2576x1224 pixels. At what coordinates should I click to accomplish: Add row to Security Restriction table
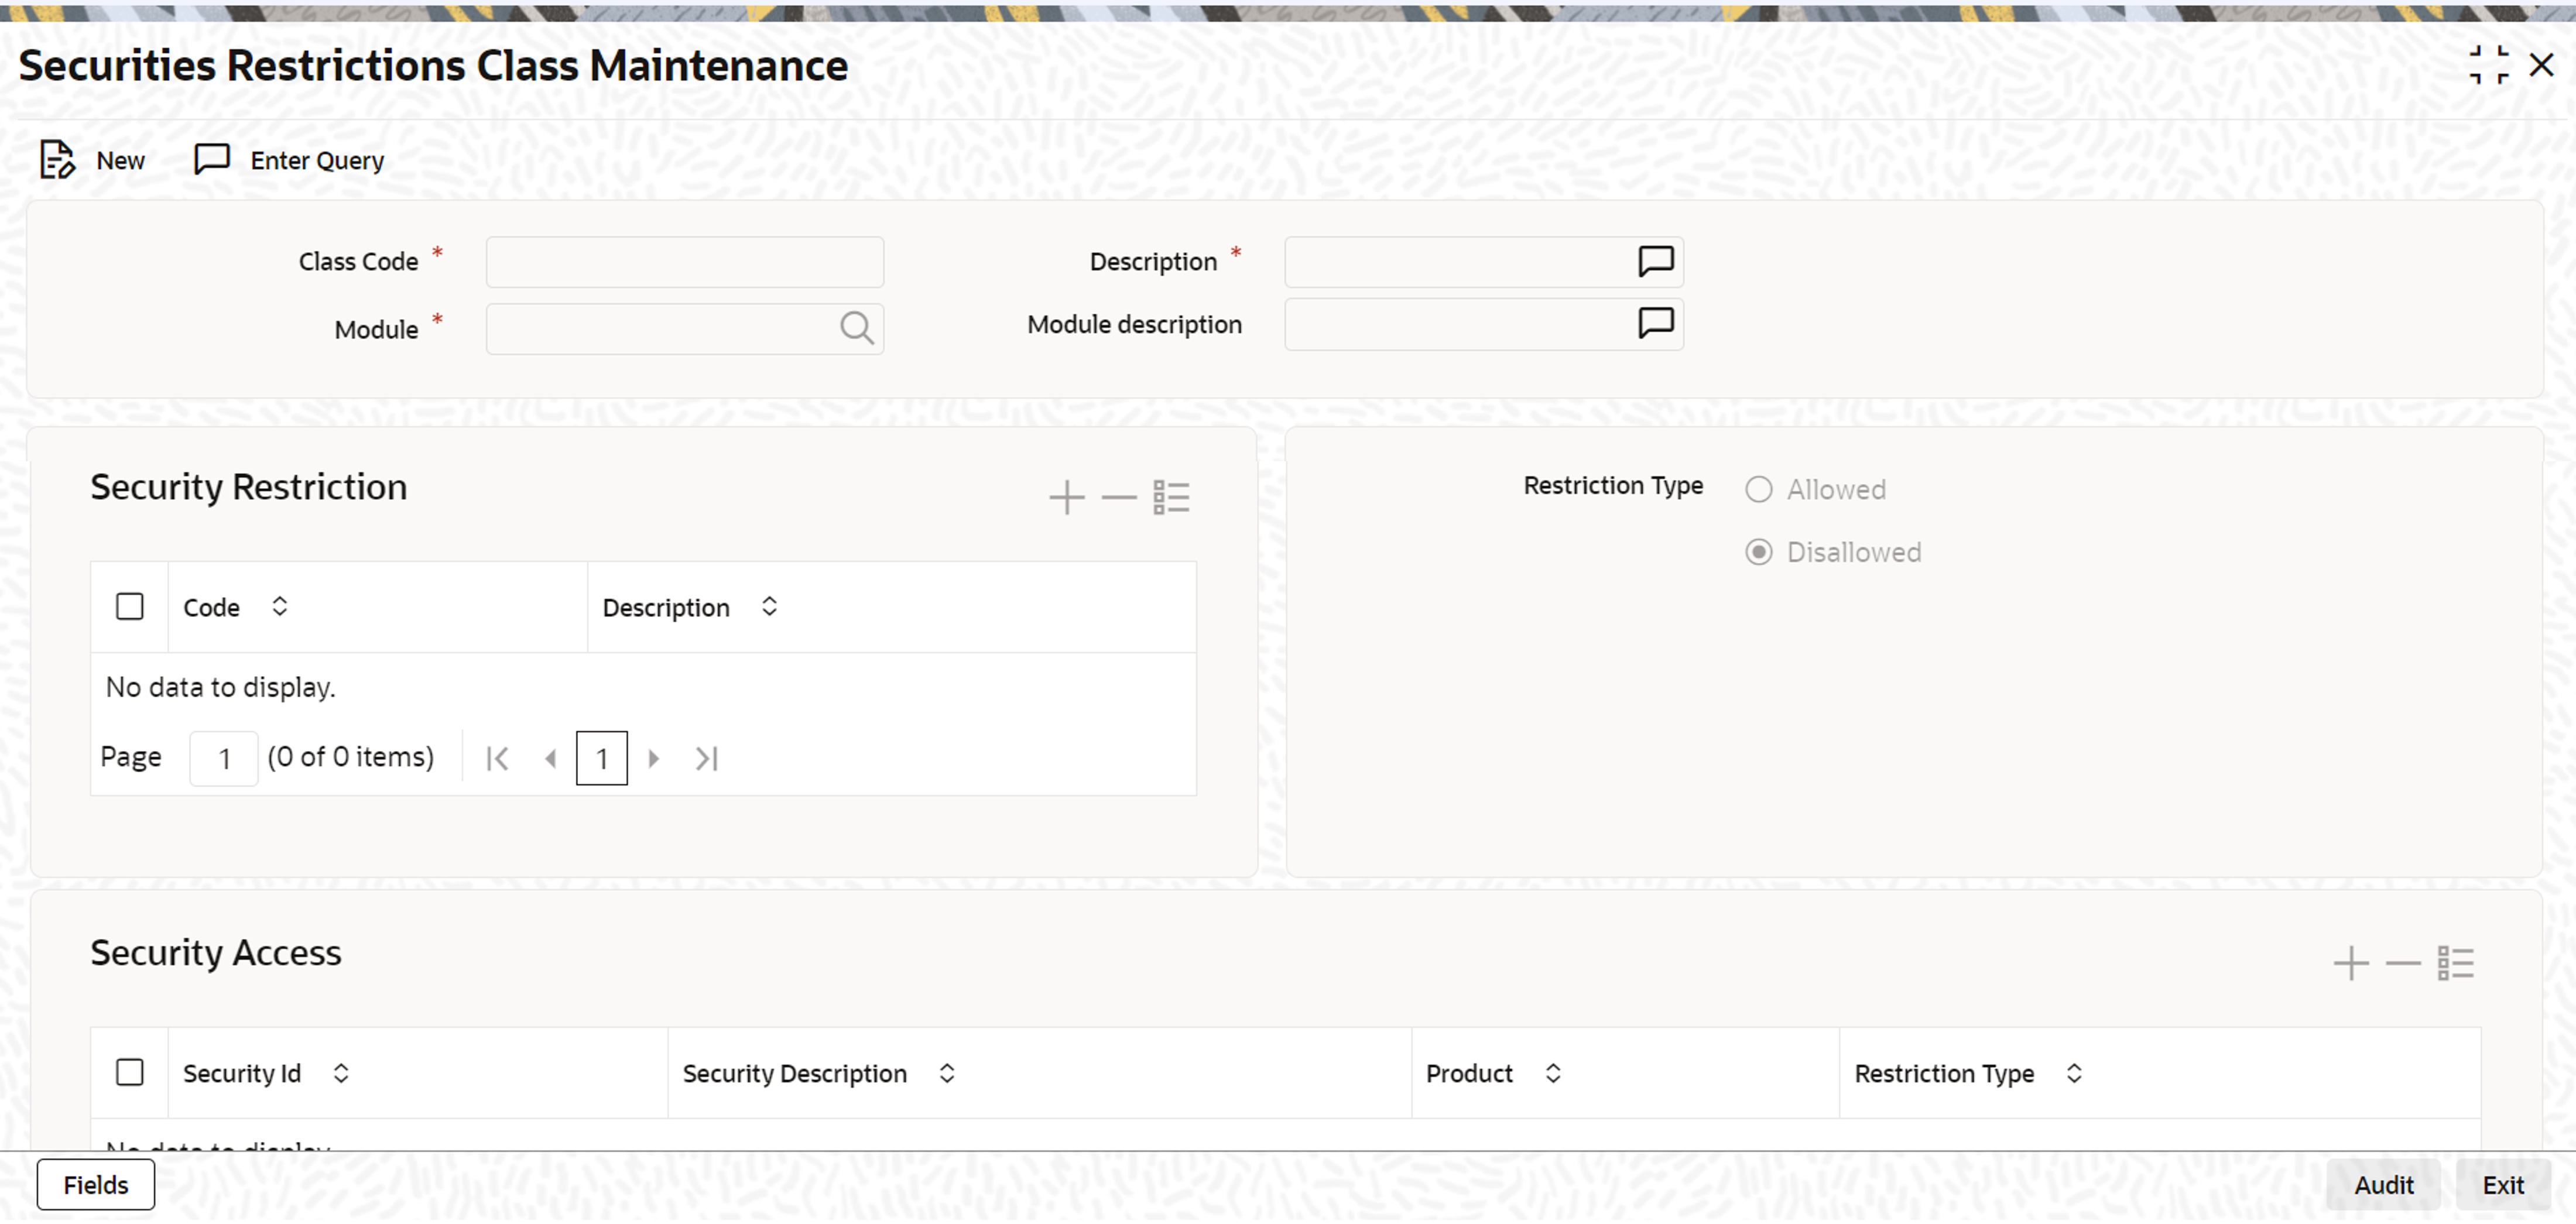(x=1066, y=497)
